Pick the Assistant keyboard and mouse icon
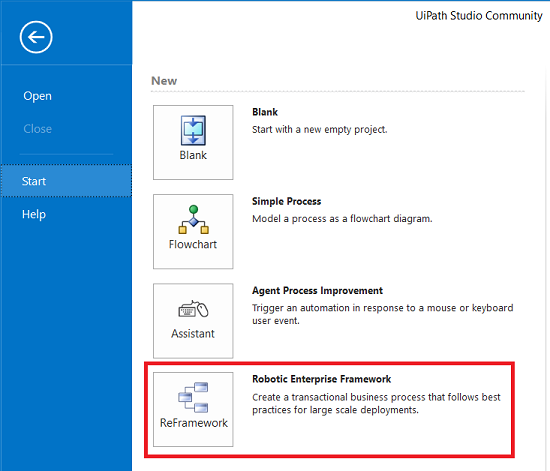550x471 pixels. pos(193,309)
